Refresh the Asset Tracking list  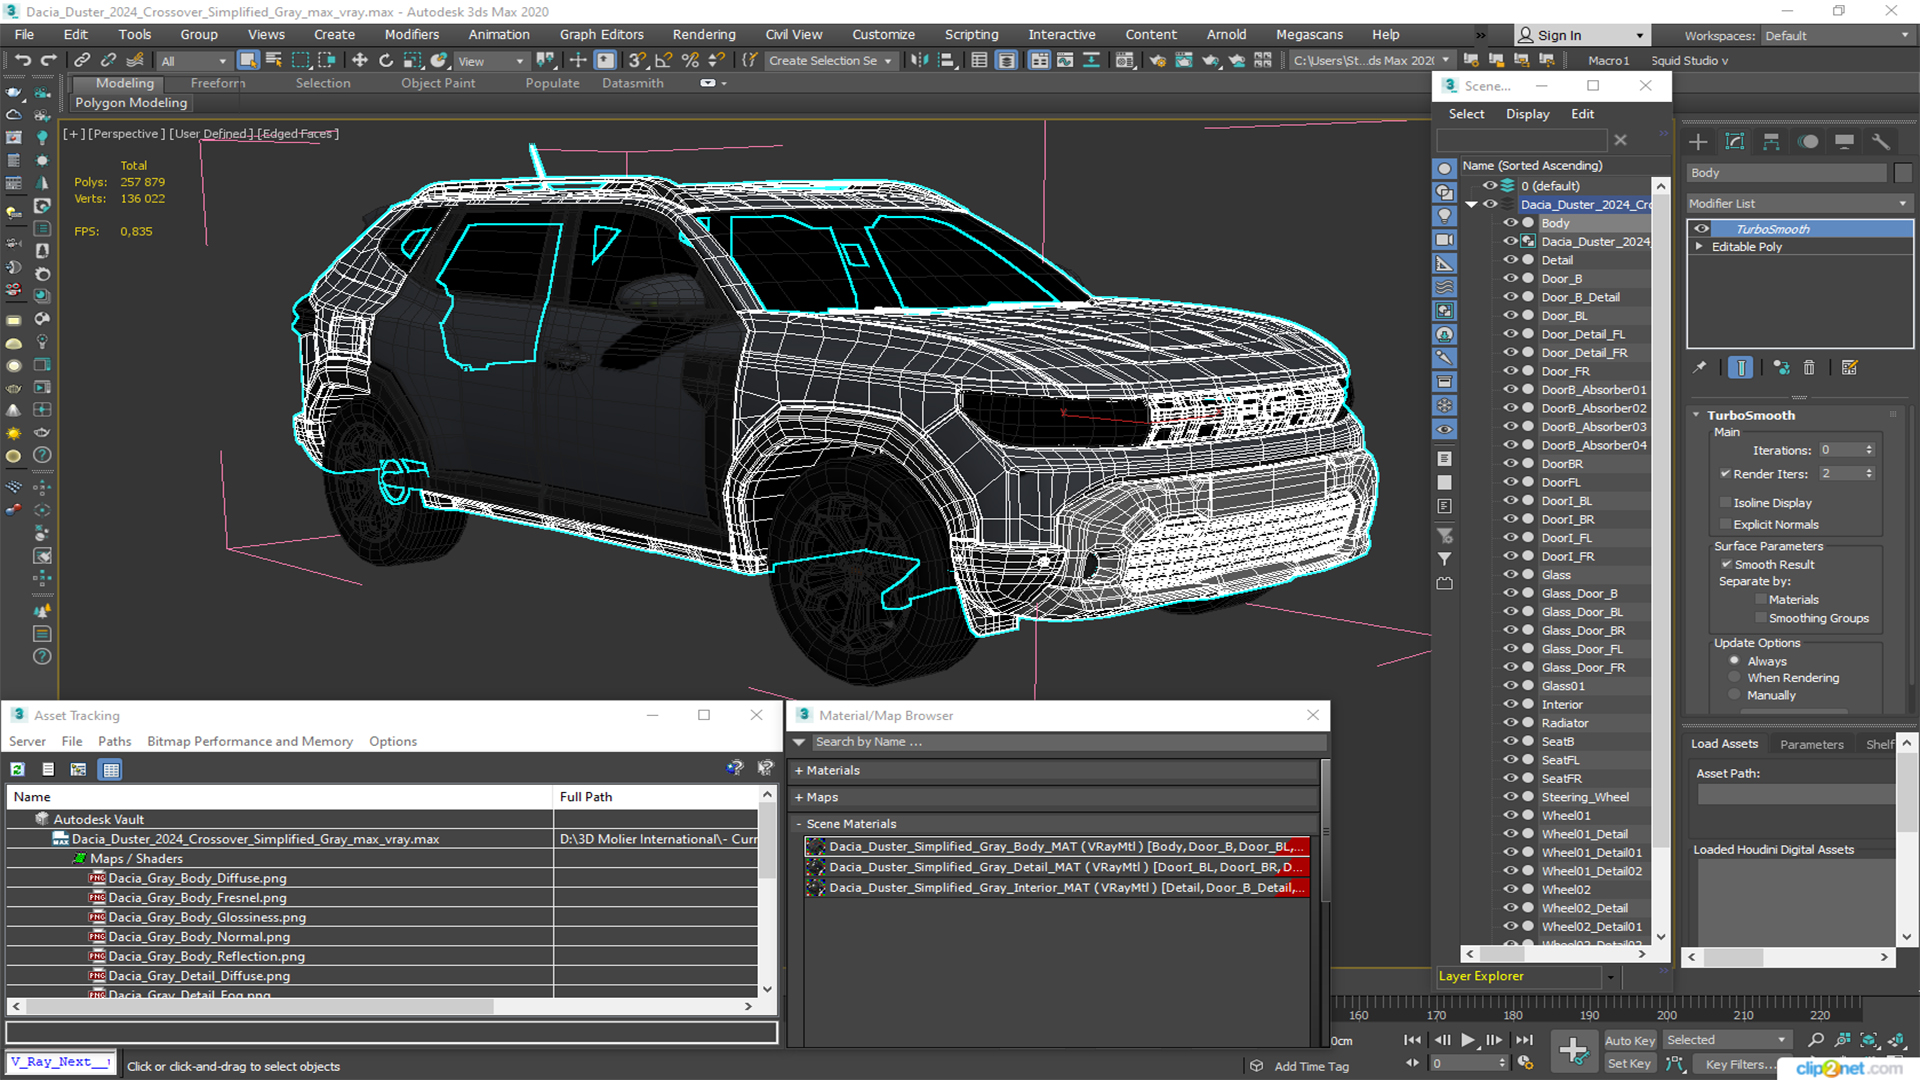pos(18,769)
